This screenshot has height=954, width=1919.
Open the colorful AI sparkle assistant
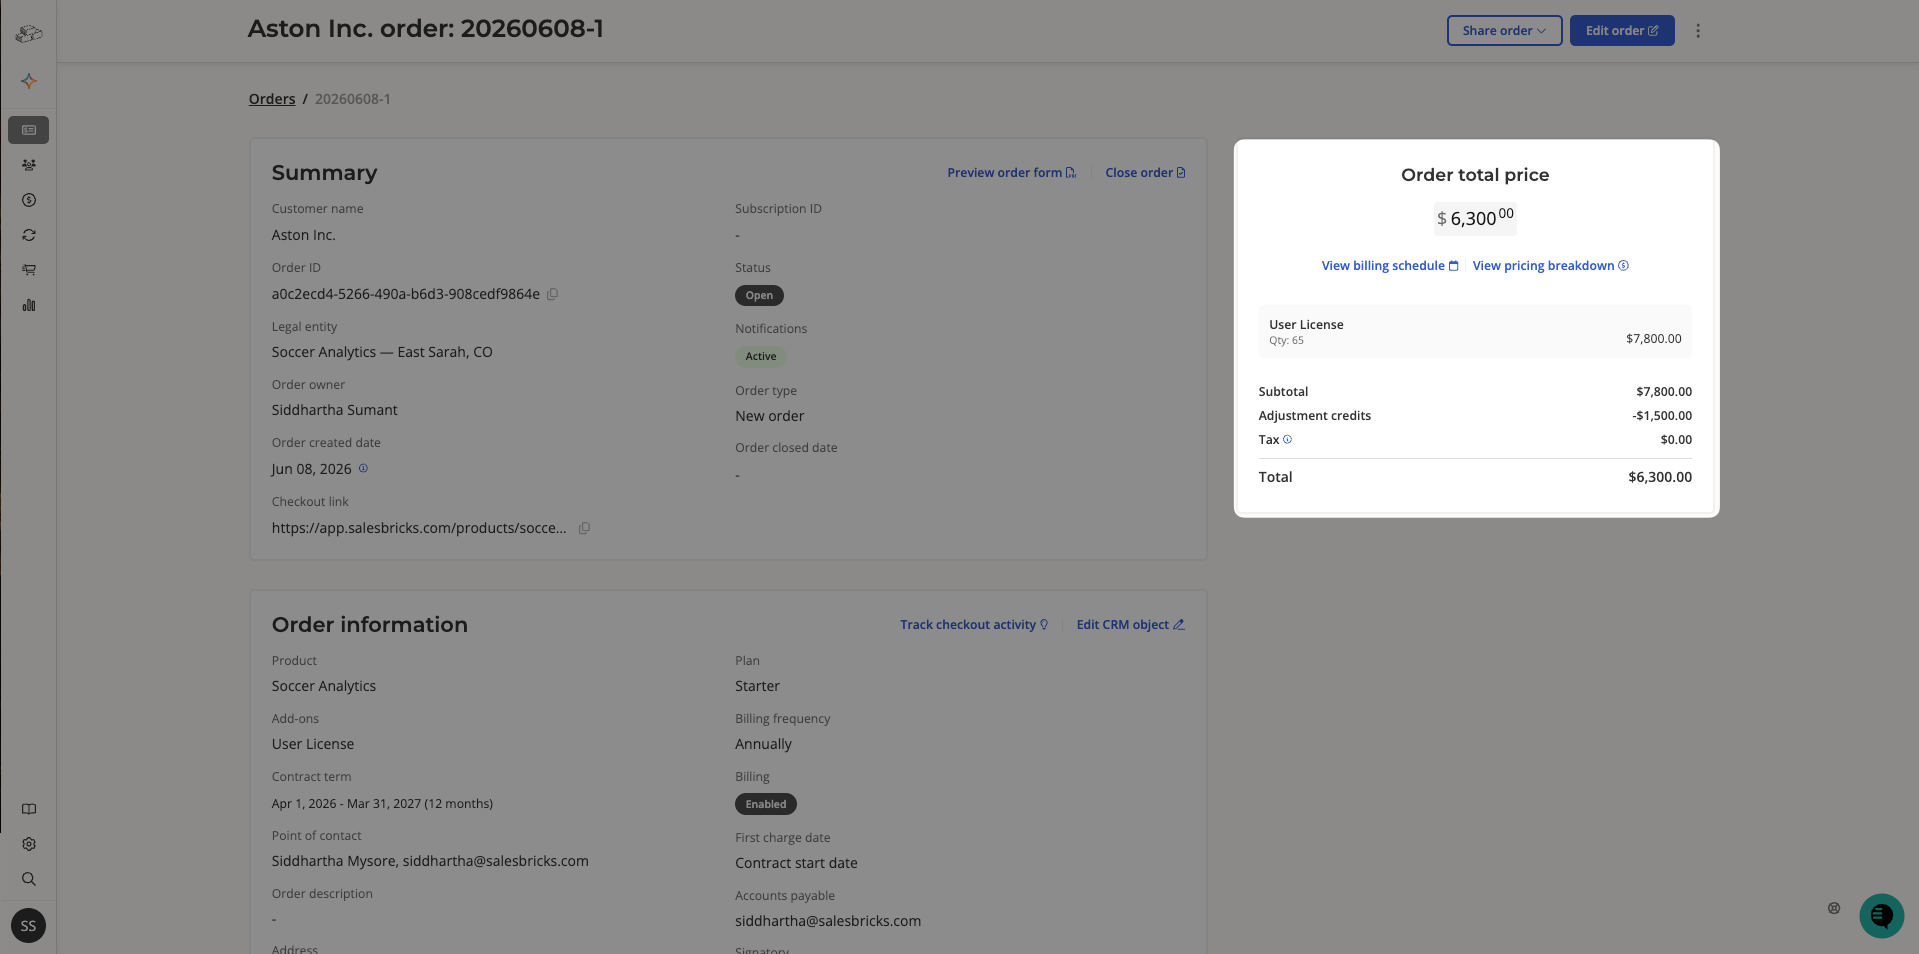coord(29,81)
